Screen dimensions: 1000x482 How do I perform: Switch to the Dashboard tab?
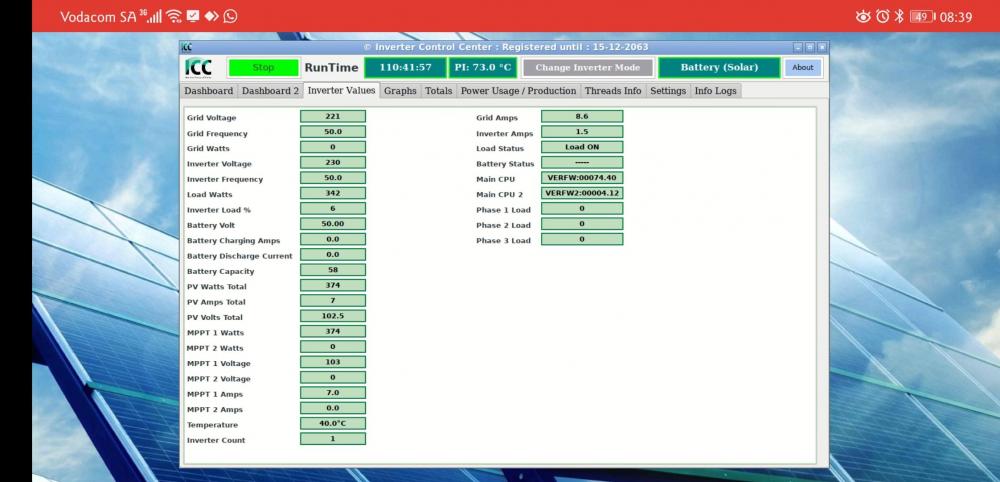click(209, 91)
